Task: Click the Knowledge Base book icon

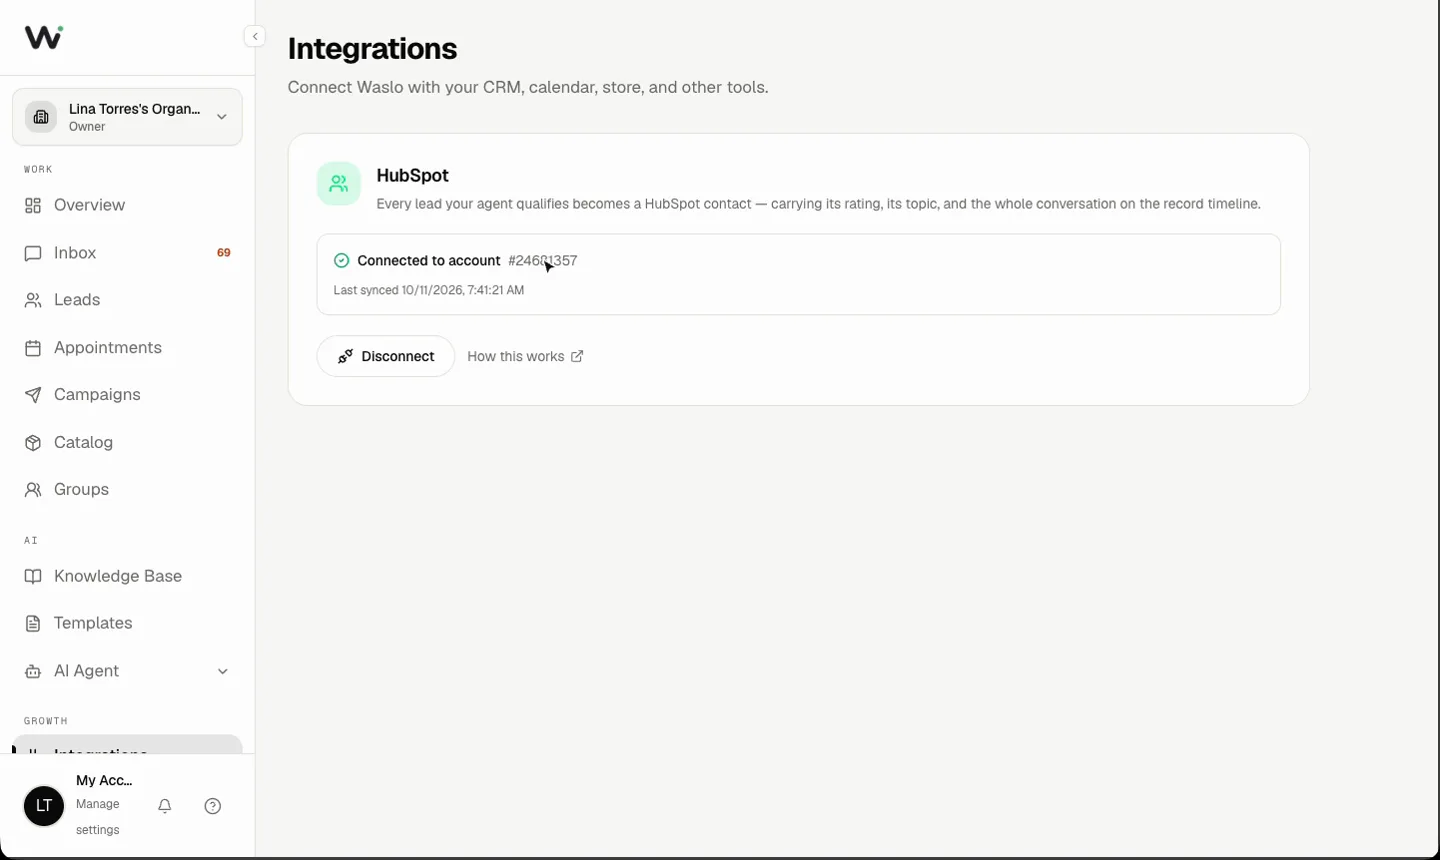Action: coord(33,576)
